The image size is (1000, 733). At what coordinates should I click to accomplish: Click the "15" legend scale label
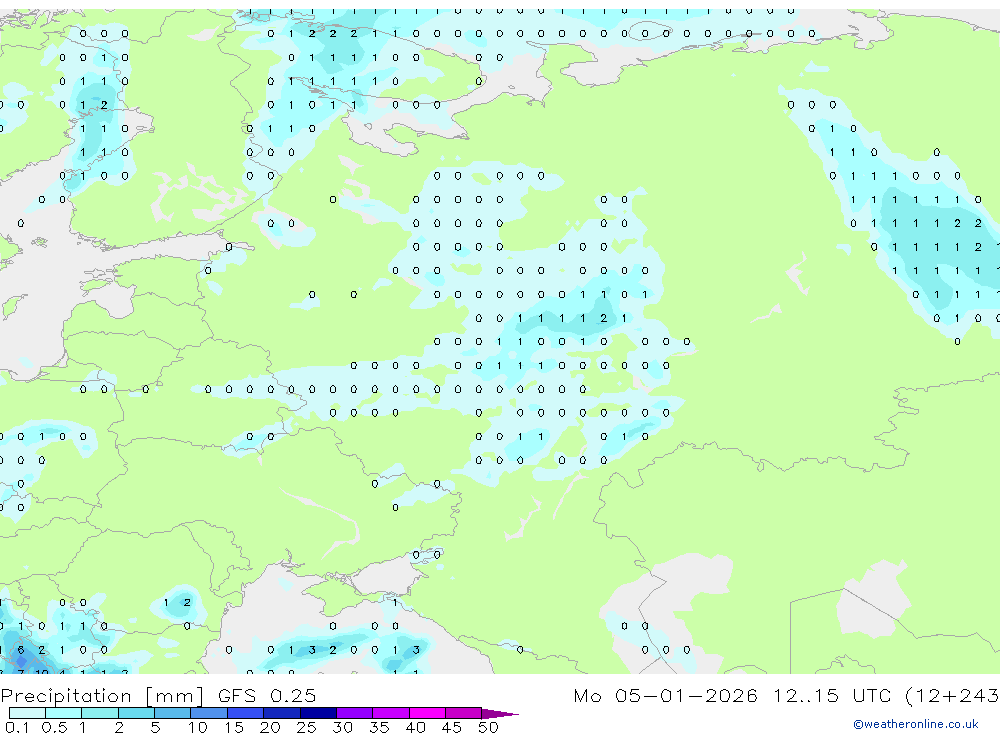click(x=234, y=727)
